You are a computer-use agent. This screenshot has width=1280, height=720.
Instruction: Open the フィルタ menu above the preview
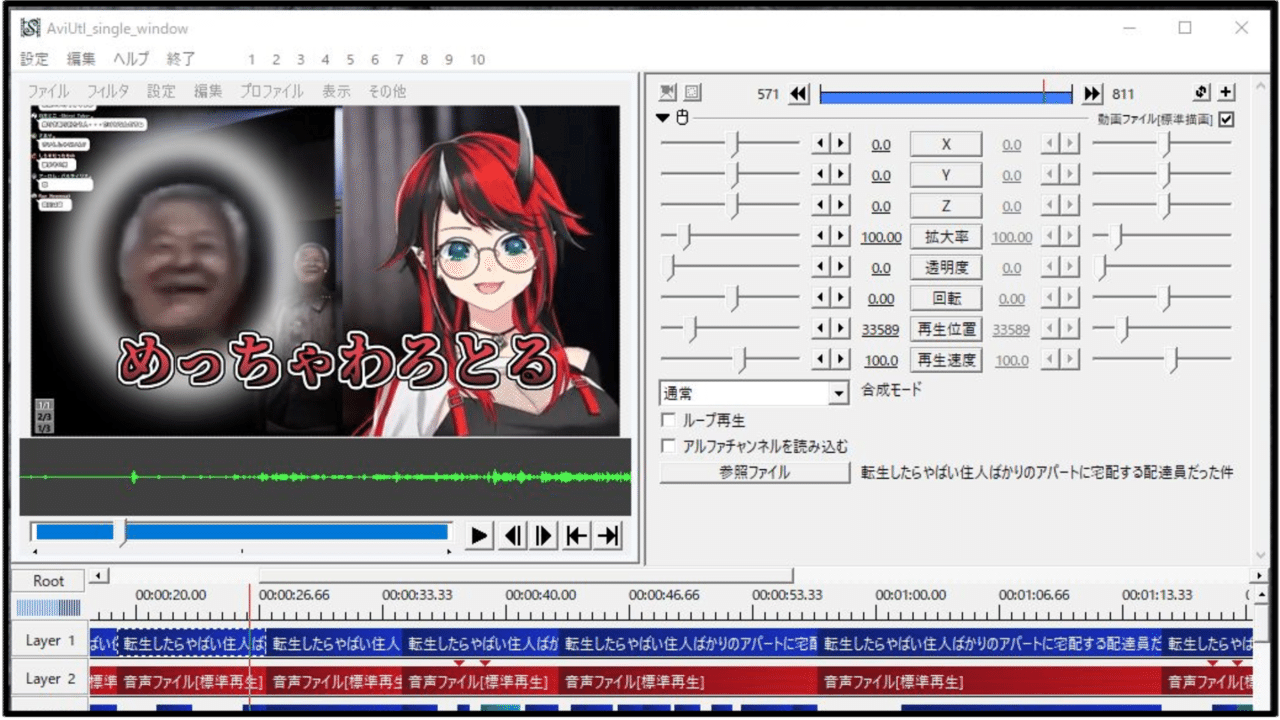coord(107,91)
